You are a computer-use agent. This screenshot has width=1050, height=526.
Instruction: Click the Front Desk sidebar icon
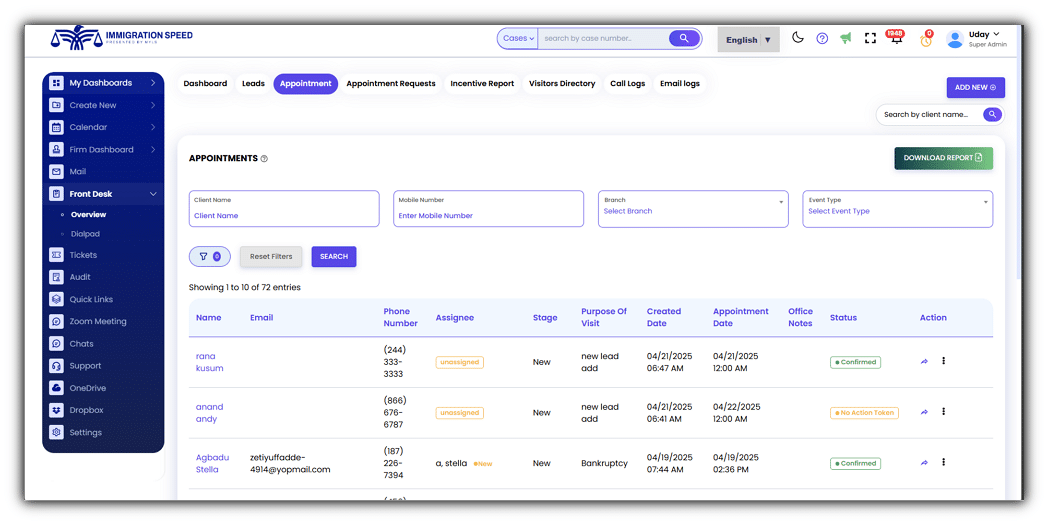[56, 194]
